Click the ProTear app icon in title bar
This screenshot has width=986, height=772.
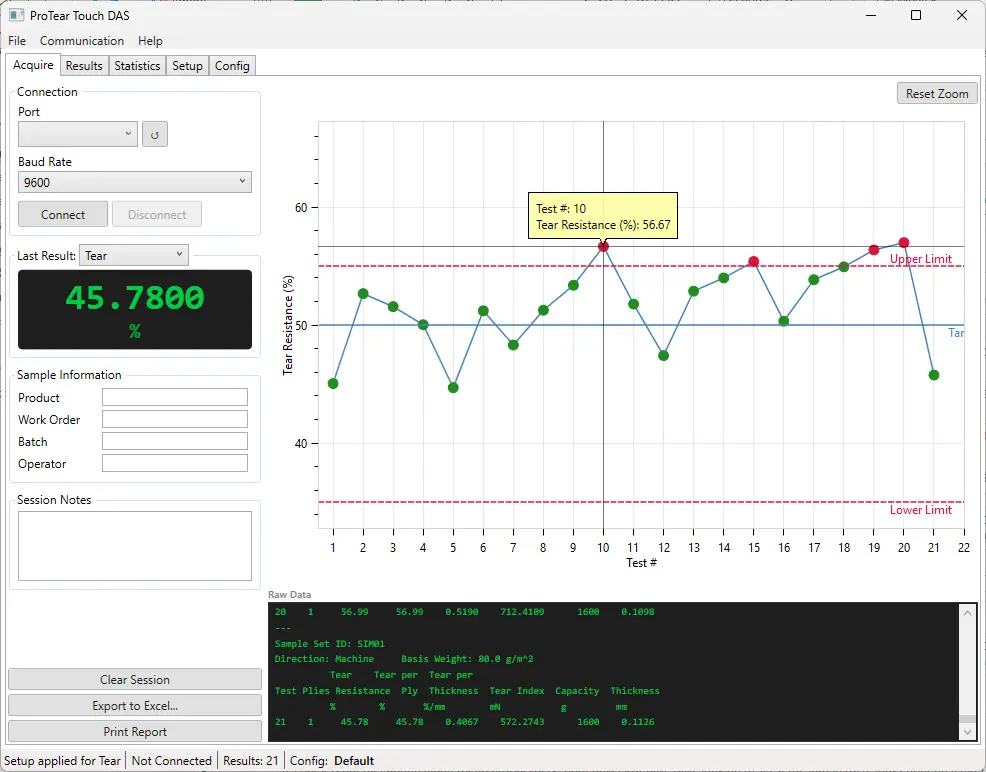pos(16,15)
